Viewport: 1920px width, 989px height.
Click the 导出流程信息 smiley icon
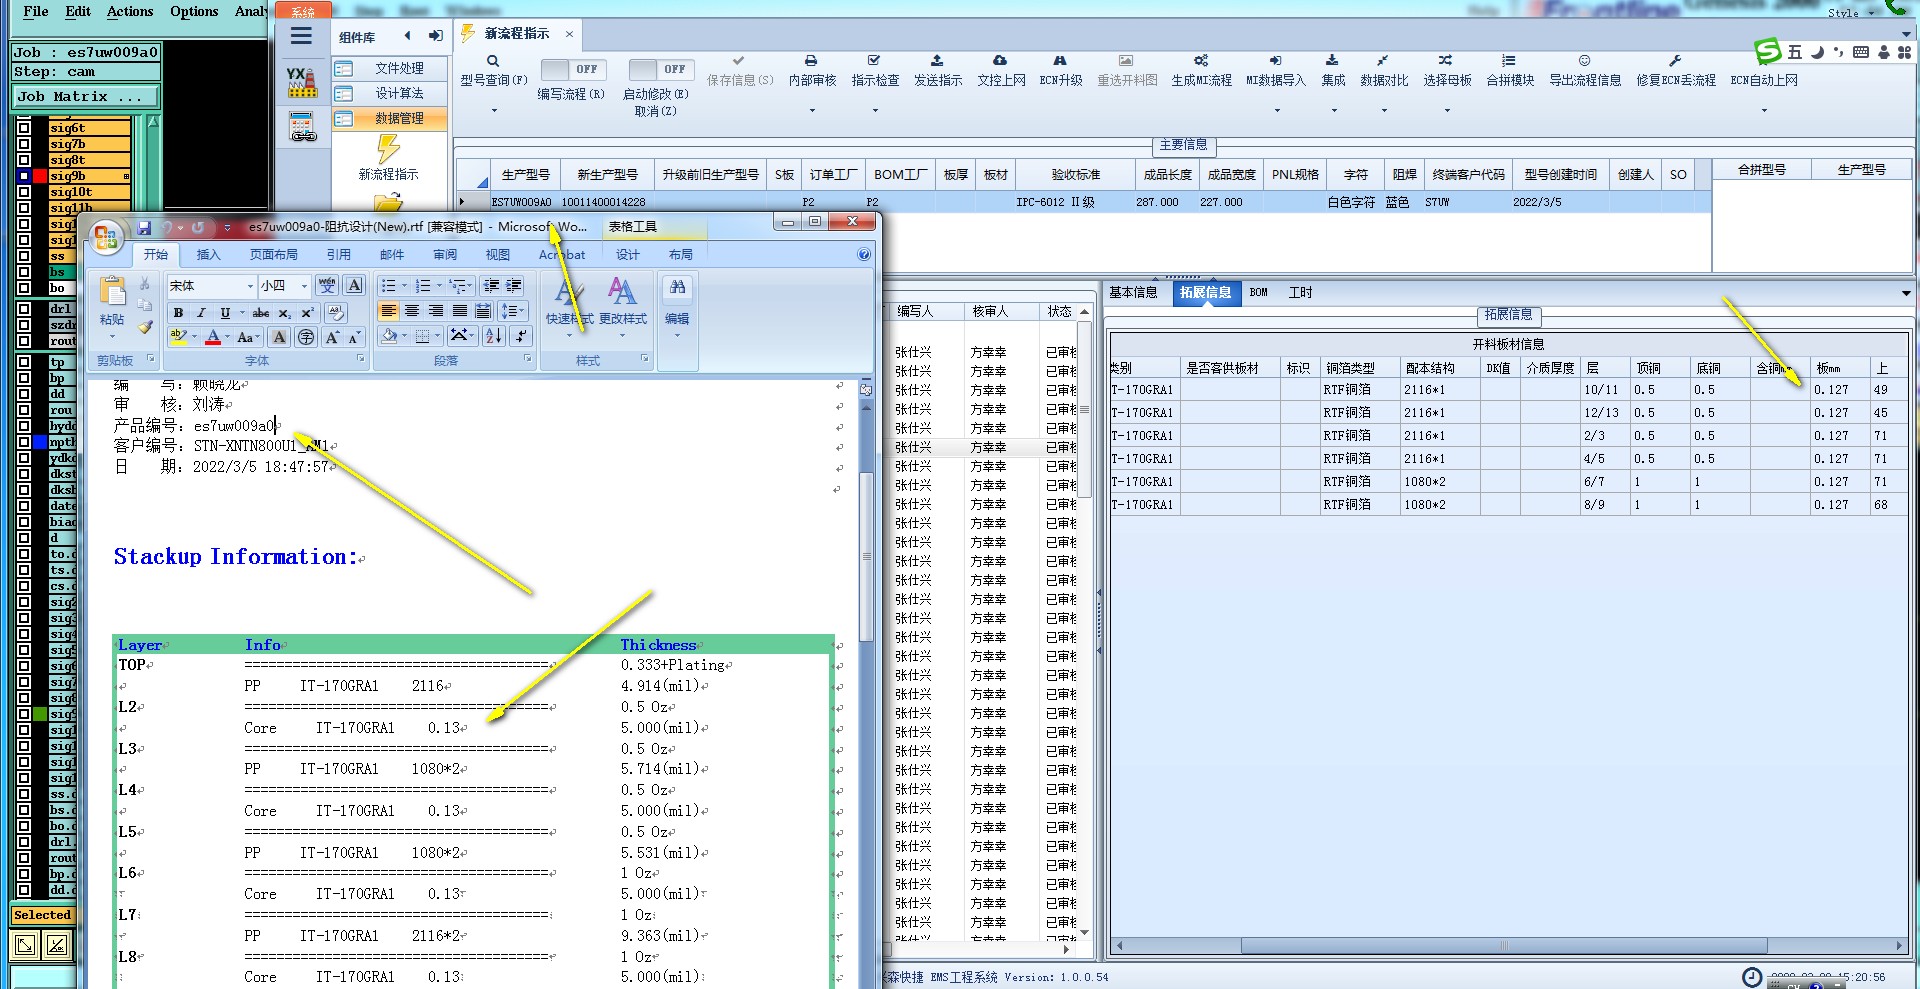[1584, 61]
